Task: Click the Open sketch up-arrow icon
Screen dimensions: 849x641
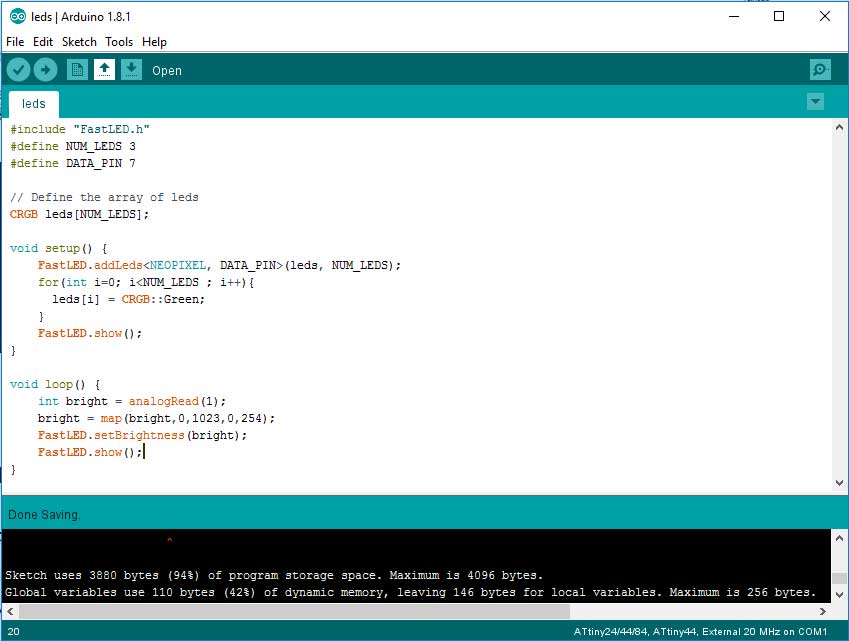Action: pyautogui.click(x=105, y=70)
